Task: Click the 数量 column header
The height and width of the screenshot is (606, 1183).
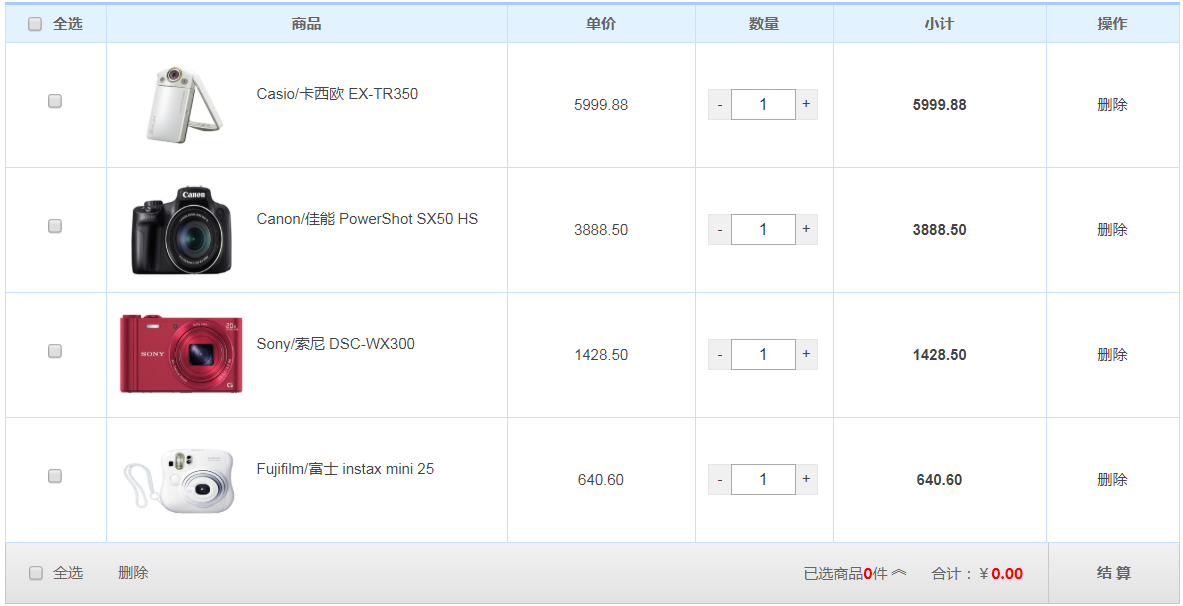Action: pos(764,24)
